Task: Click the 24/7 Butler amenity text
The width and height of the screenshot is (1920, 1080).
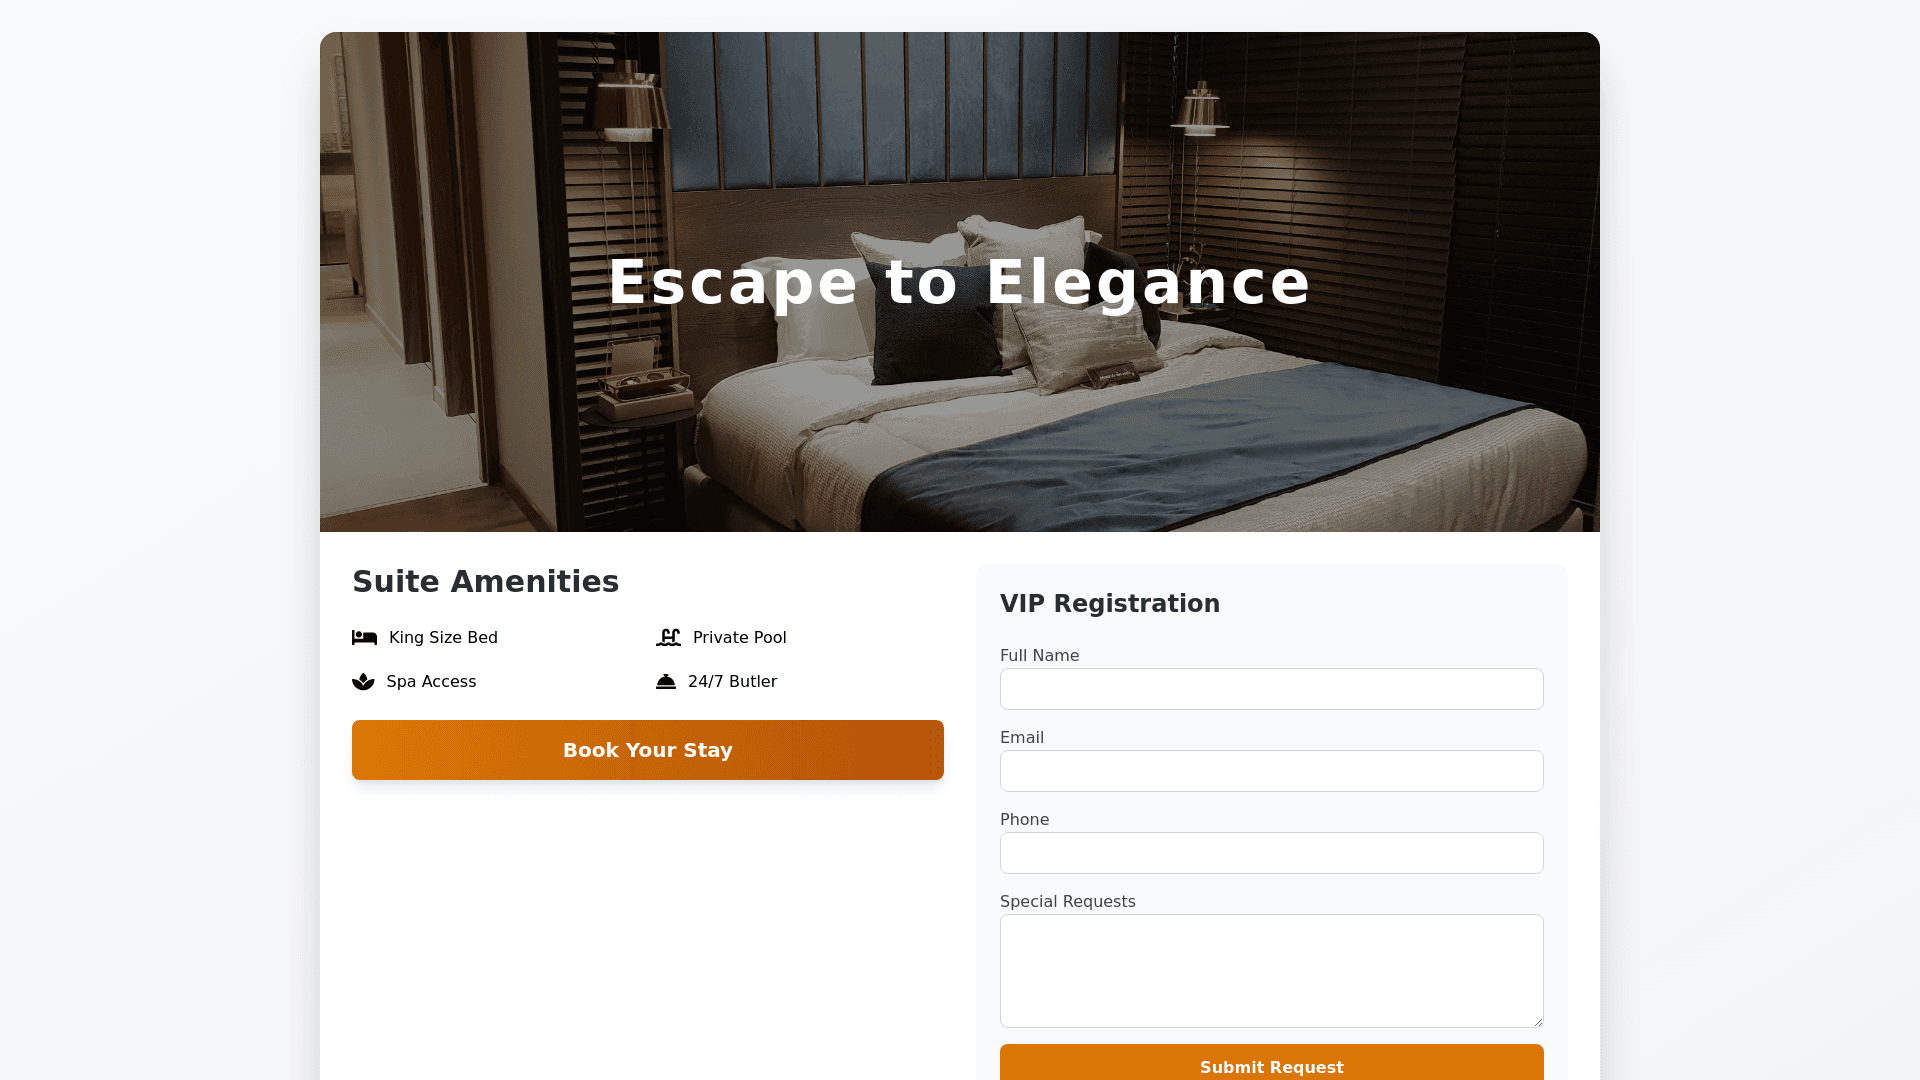Action: (732, 682)
